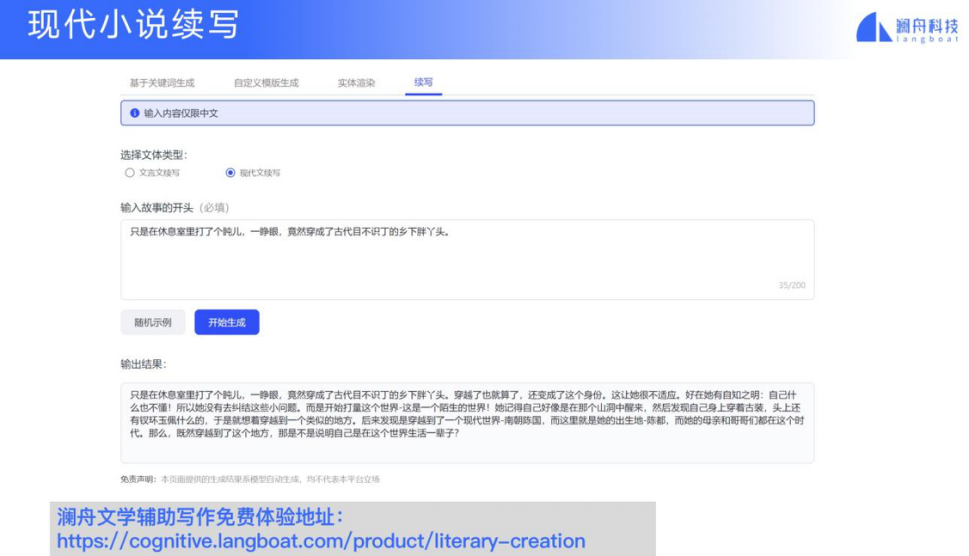The width and height of the screenshot is (969, 556).
Task: Select the 现代文续写 radio button
Action: click(x=231, y=173)
